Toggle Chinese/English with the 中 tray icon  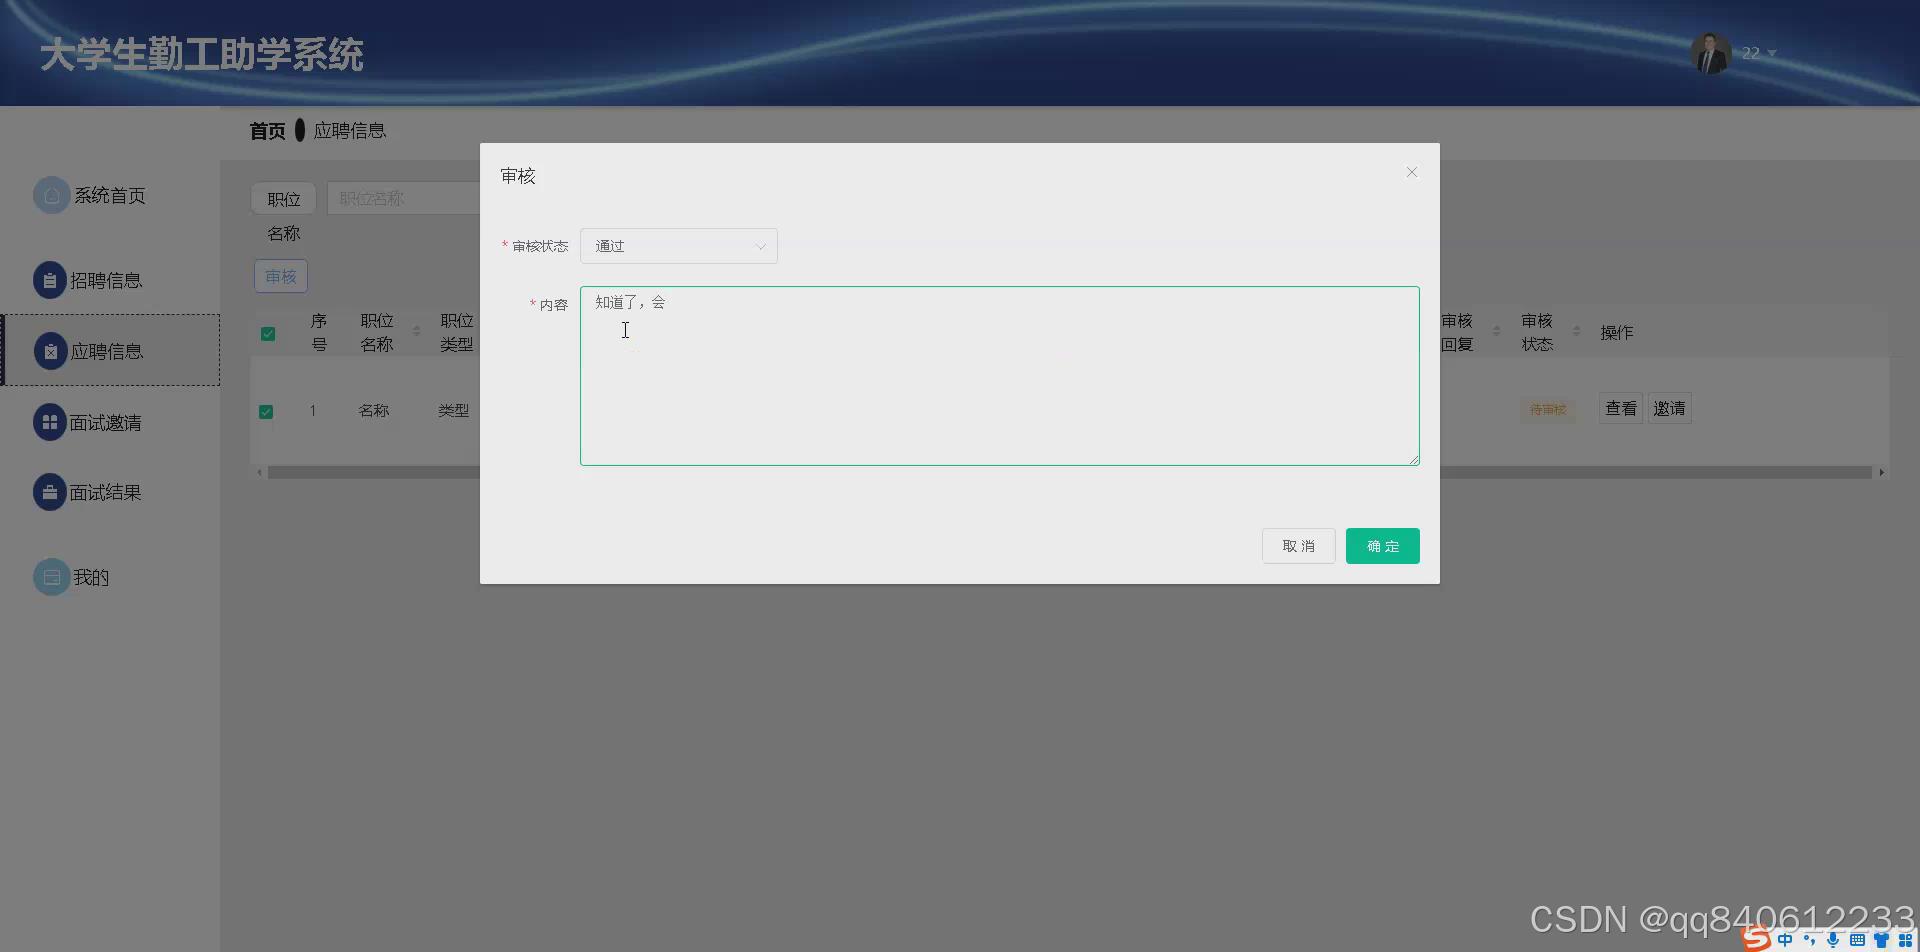pyautogui.click(x=1785, y=939)
